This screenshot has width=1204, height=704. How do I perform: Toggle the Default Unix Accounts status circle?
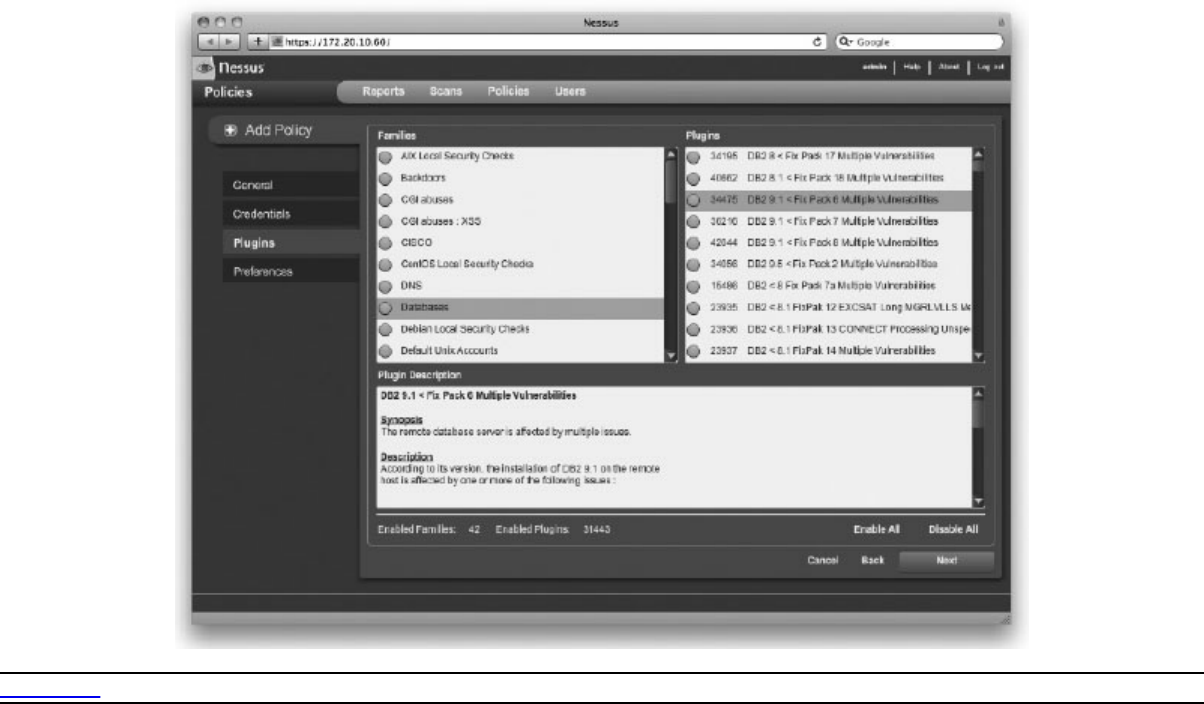(x=384, y=351)
